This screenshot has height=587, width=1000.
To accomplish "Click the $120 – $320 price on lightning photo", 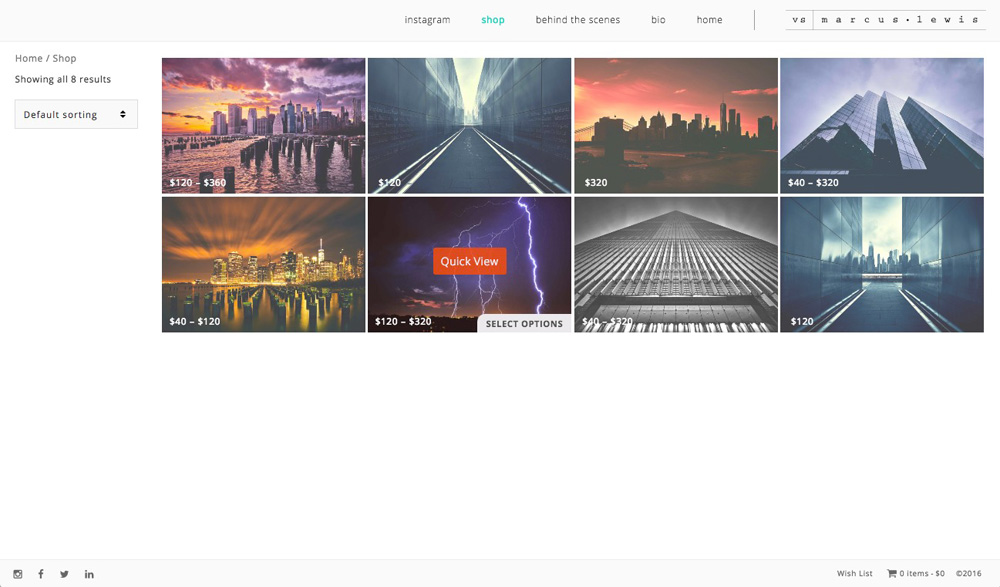I will 403,322.
